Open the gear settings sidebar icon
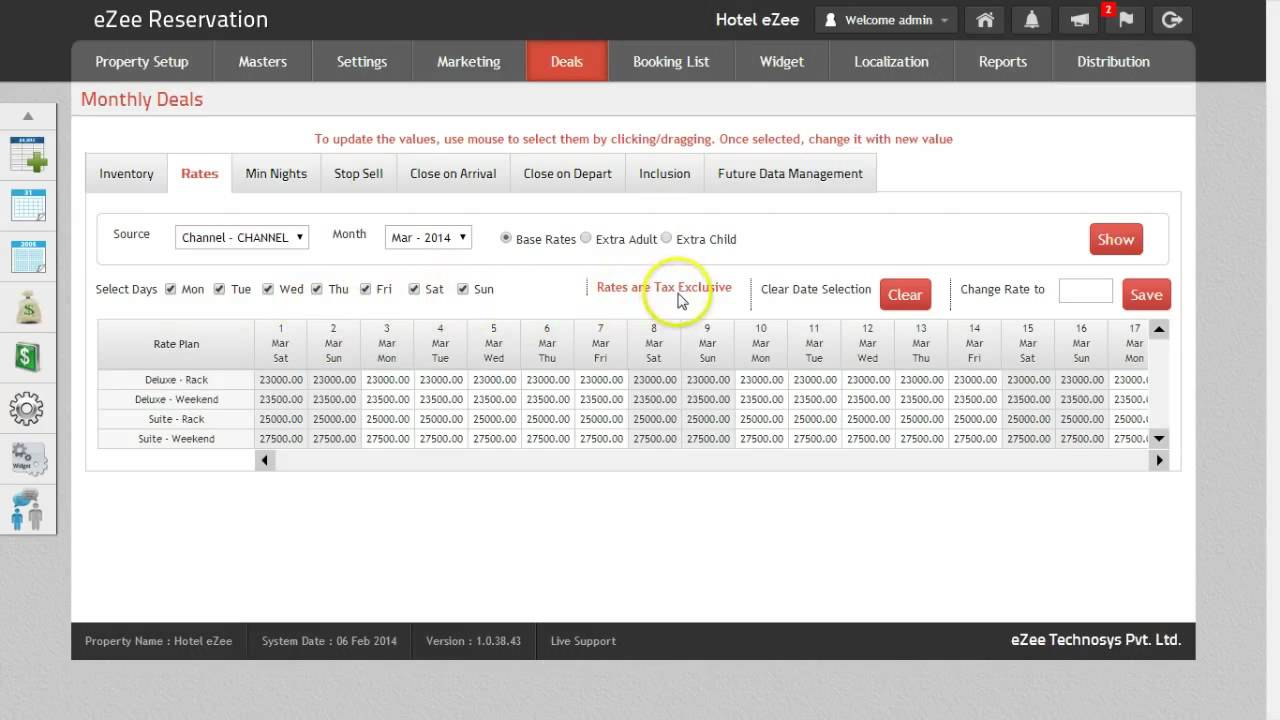 coord(27,408)
